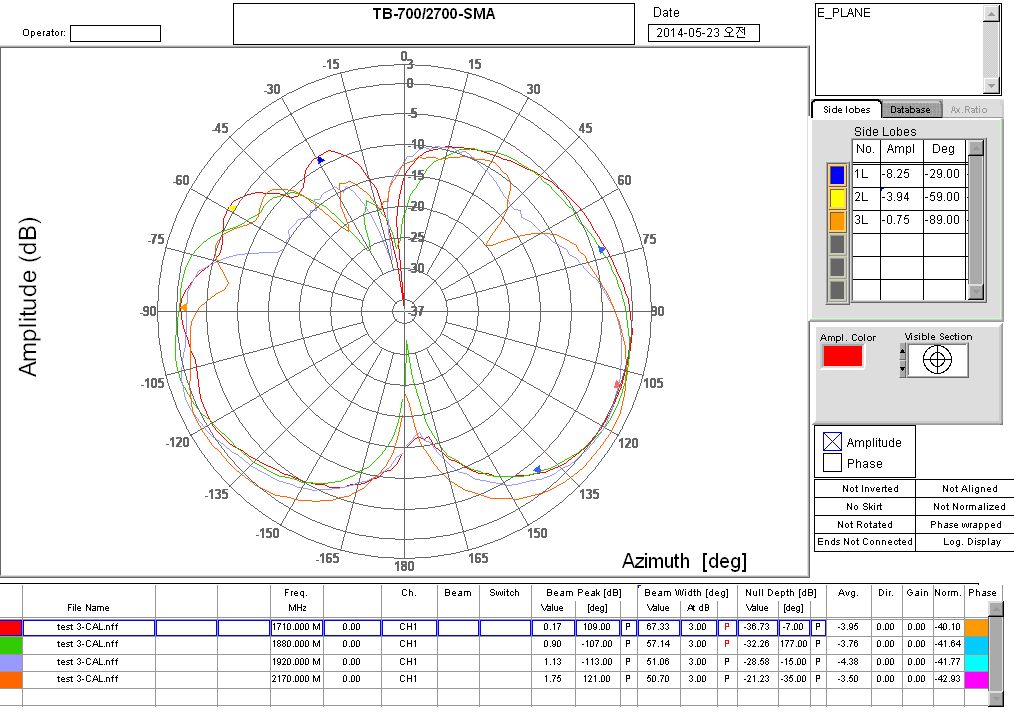The image size is (1014, 714).
Task: Click the Beam Peak [dB] column header
Action: pyautogui.click(x=583, y=592)
